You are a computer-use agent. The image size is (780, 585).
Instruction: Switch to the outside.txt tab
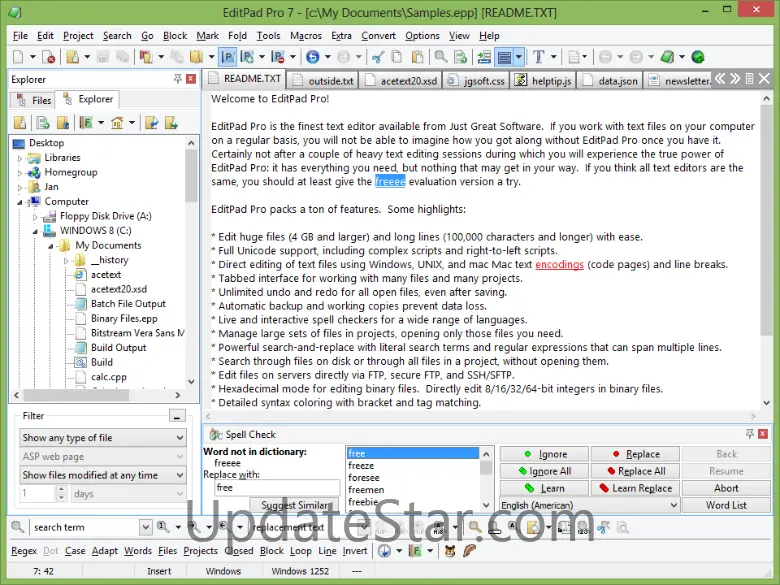click(324, 81)
